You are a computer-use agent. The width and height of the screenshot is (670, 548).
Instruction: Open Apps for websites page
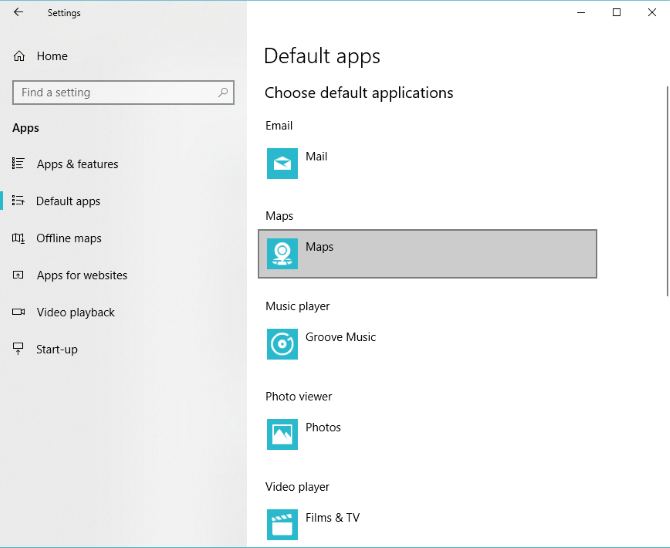[x=82, y=275]
